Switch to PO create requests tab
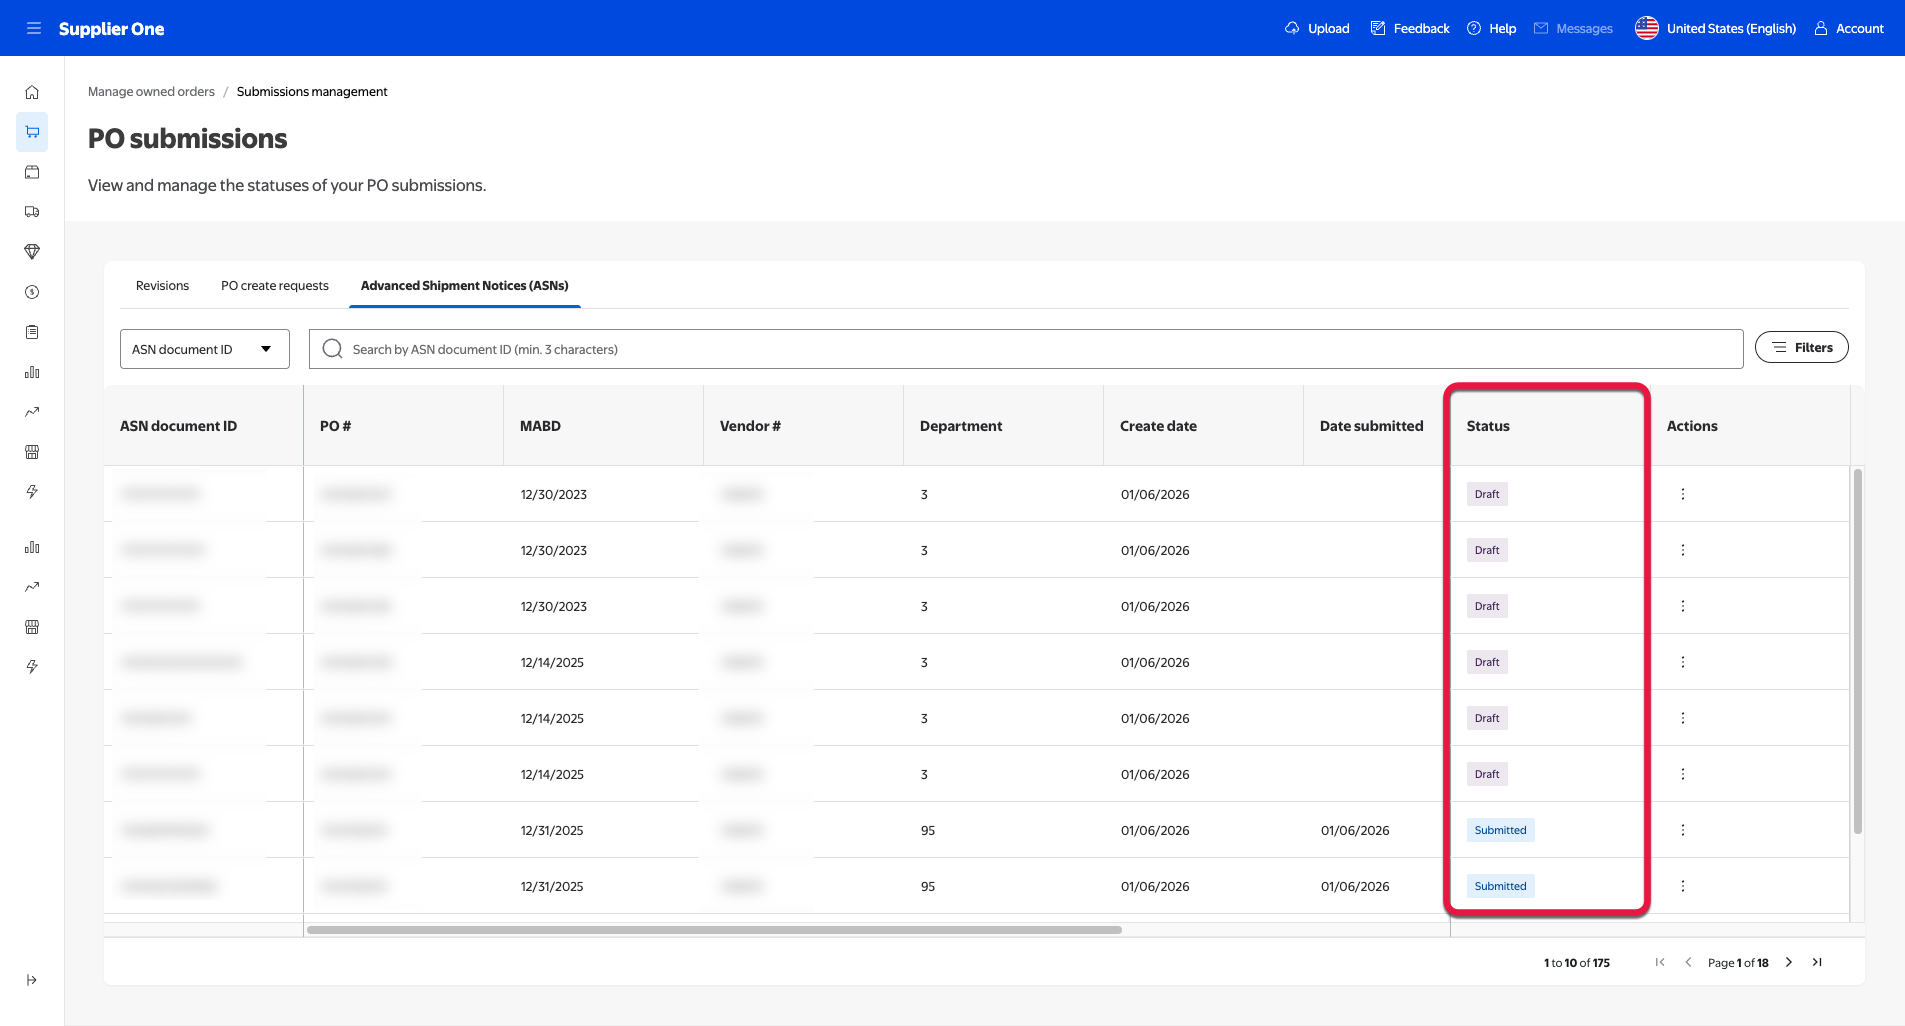The width and height of the screenshot is (1905, 1026). coord(275,286)
